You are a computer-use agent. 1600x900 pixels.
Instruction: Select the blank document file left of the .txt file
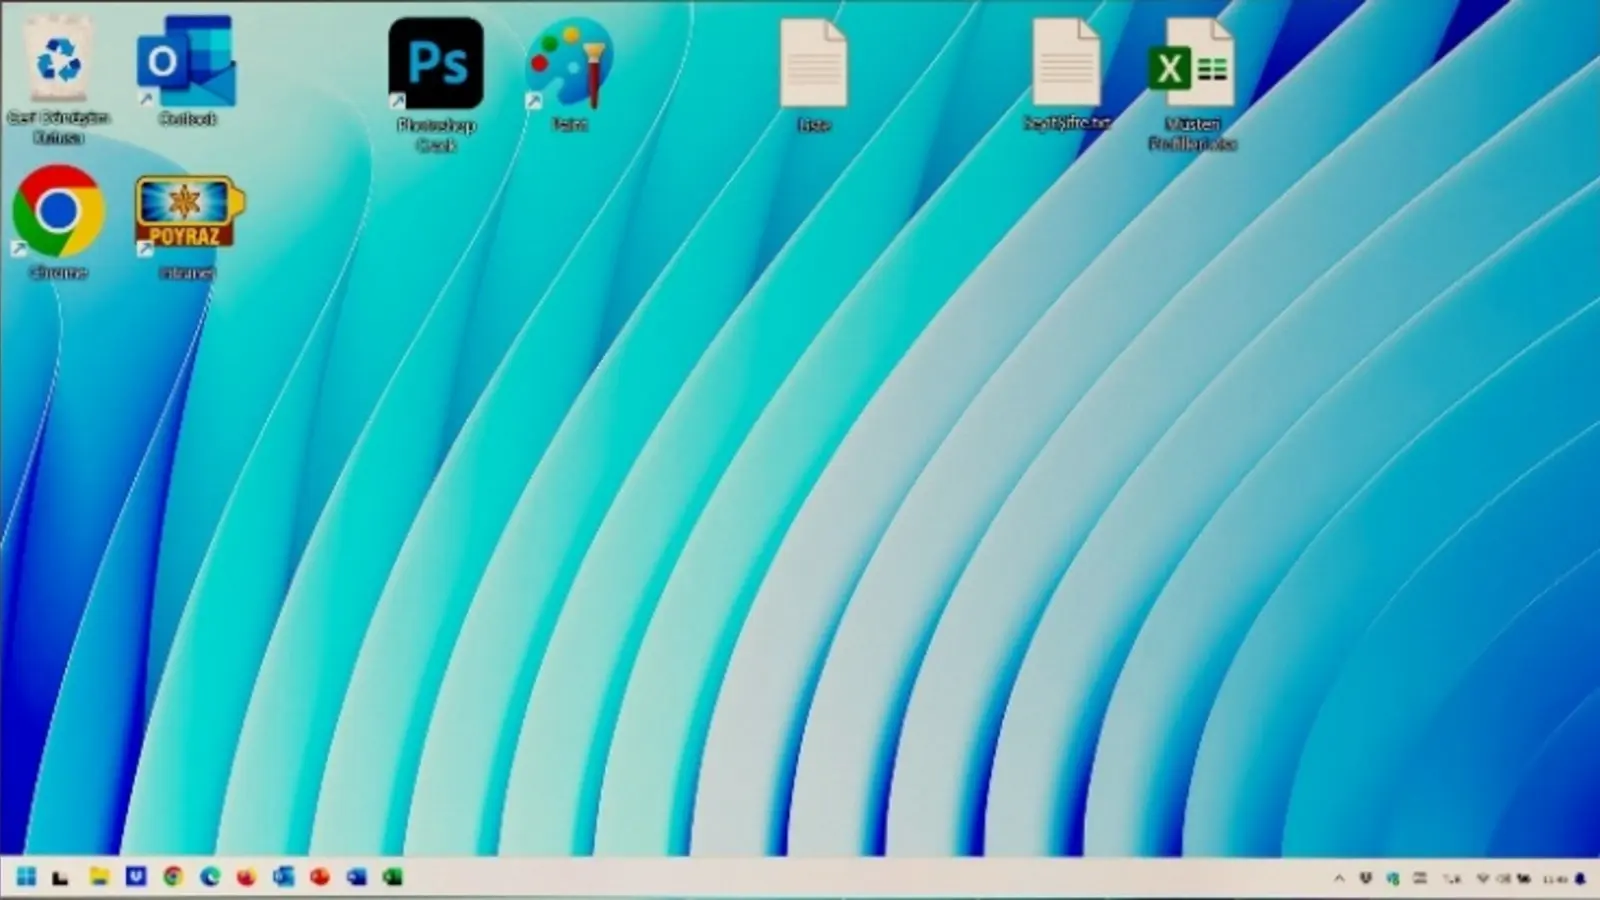(814, 76)
